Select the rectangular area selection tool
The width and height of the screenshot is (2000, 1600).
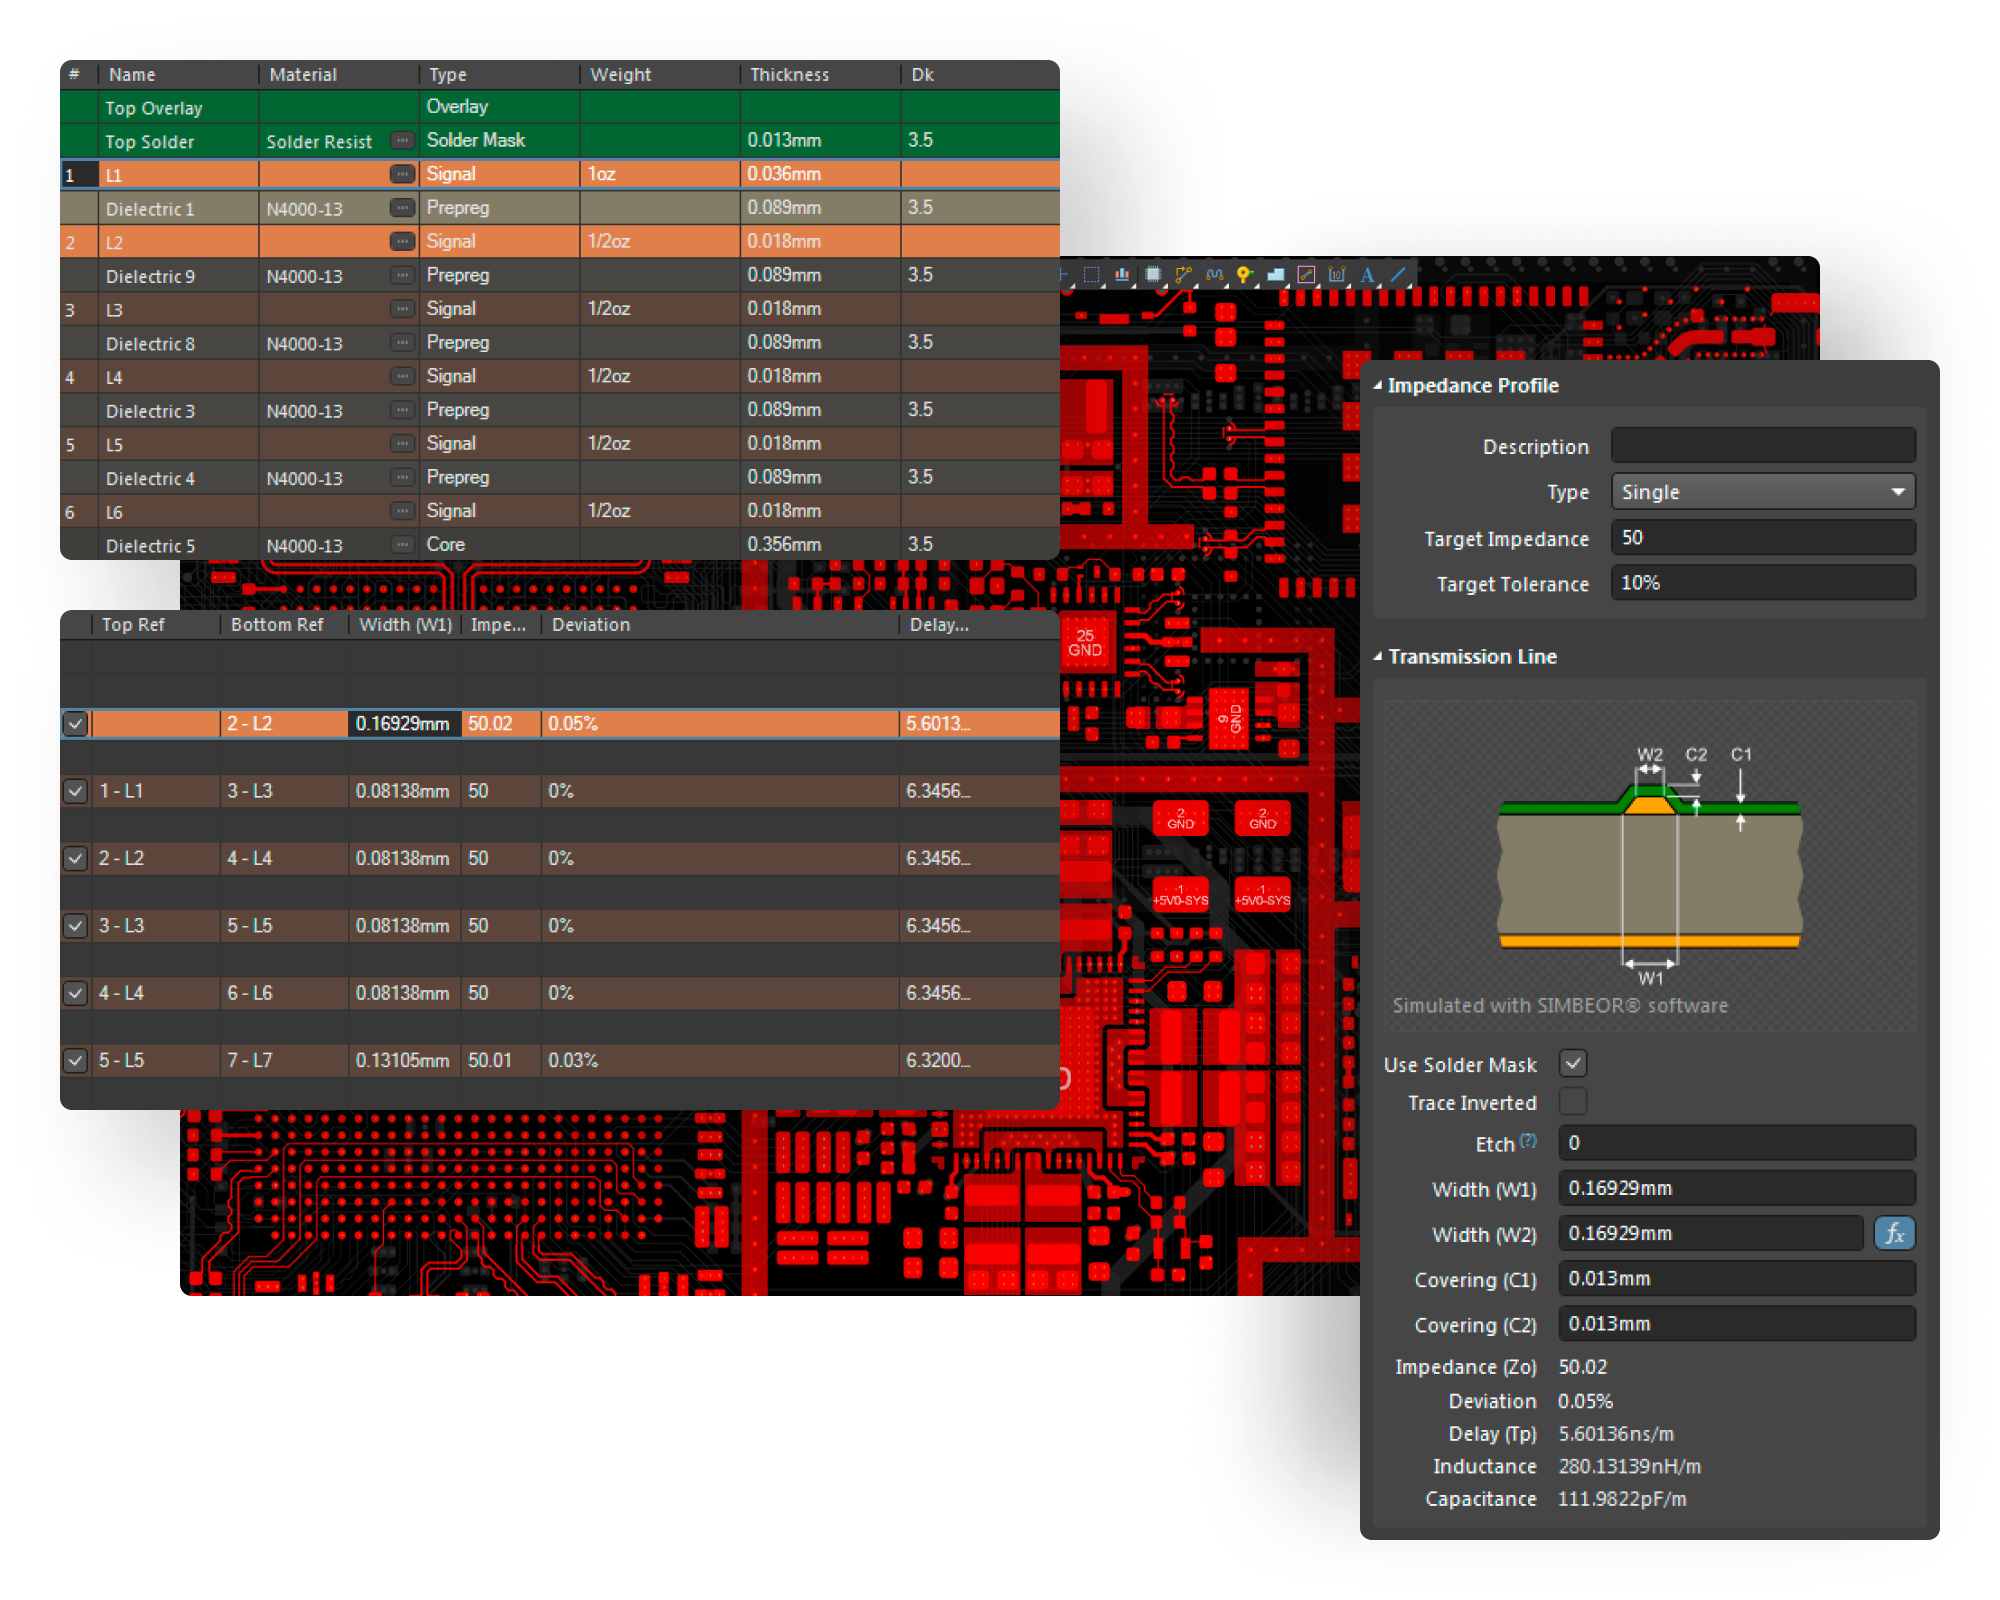(1091, 274)
